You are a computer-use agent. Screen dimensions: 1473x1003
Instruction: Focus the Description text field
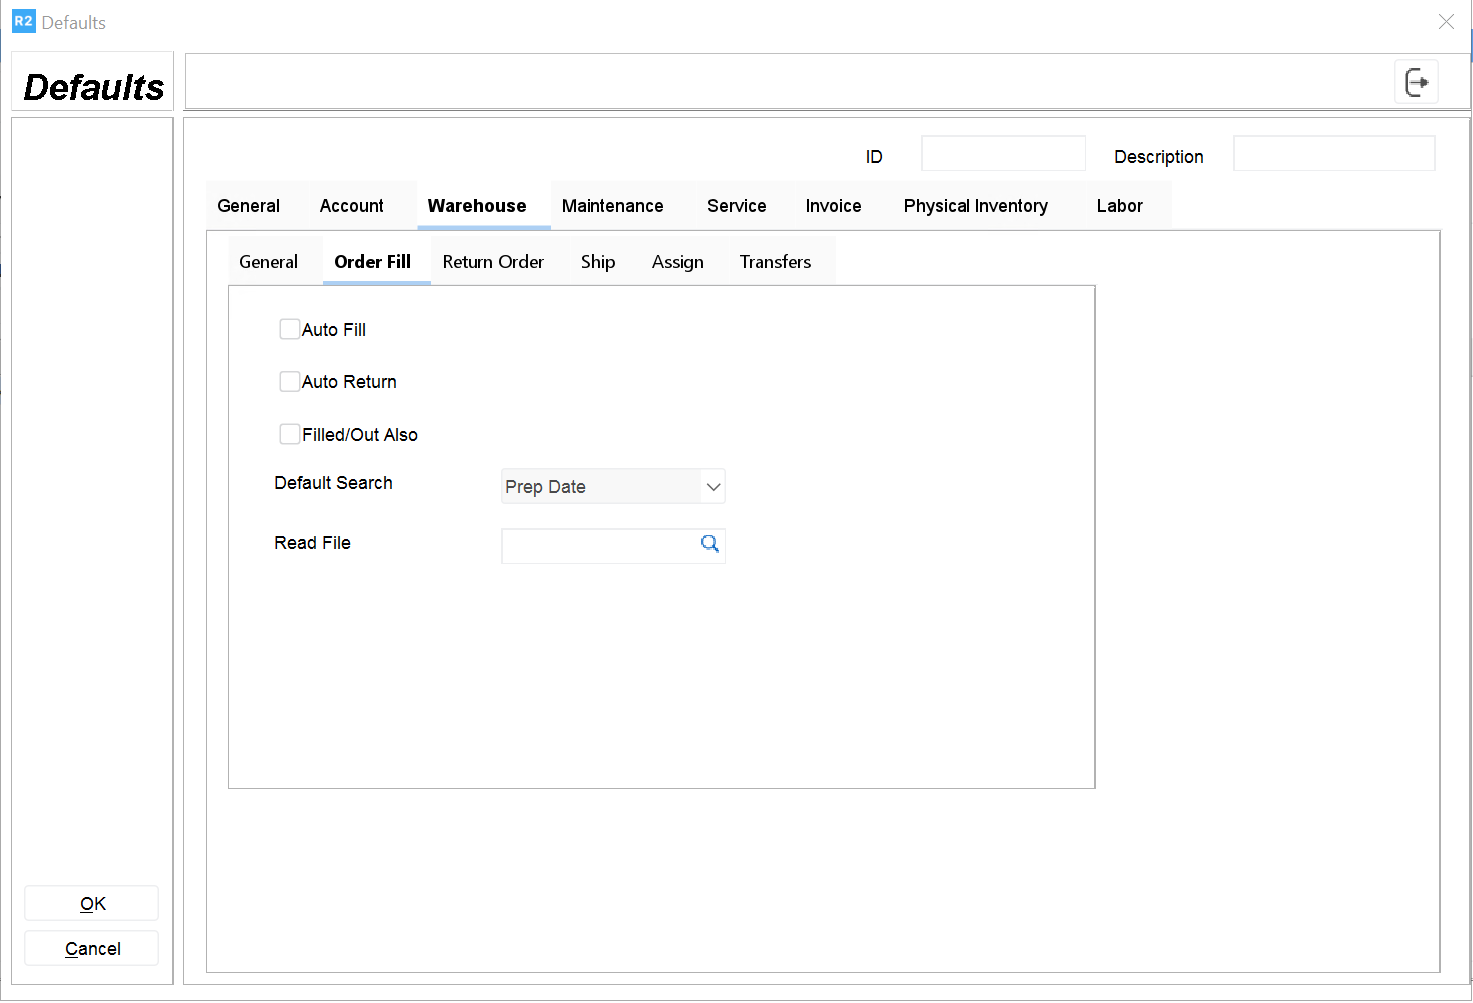click(1333, 154)
